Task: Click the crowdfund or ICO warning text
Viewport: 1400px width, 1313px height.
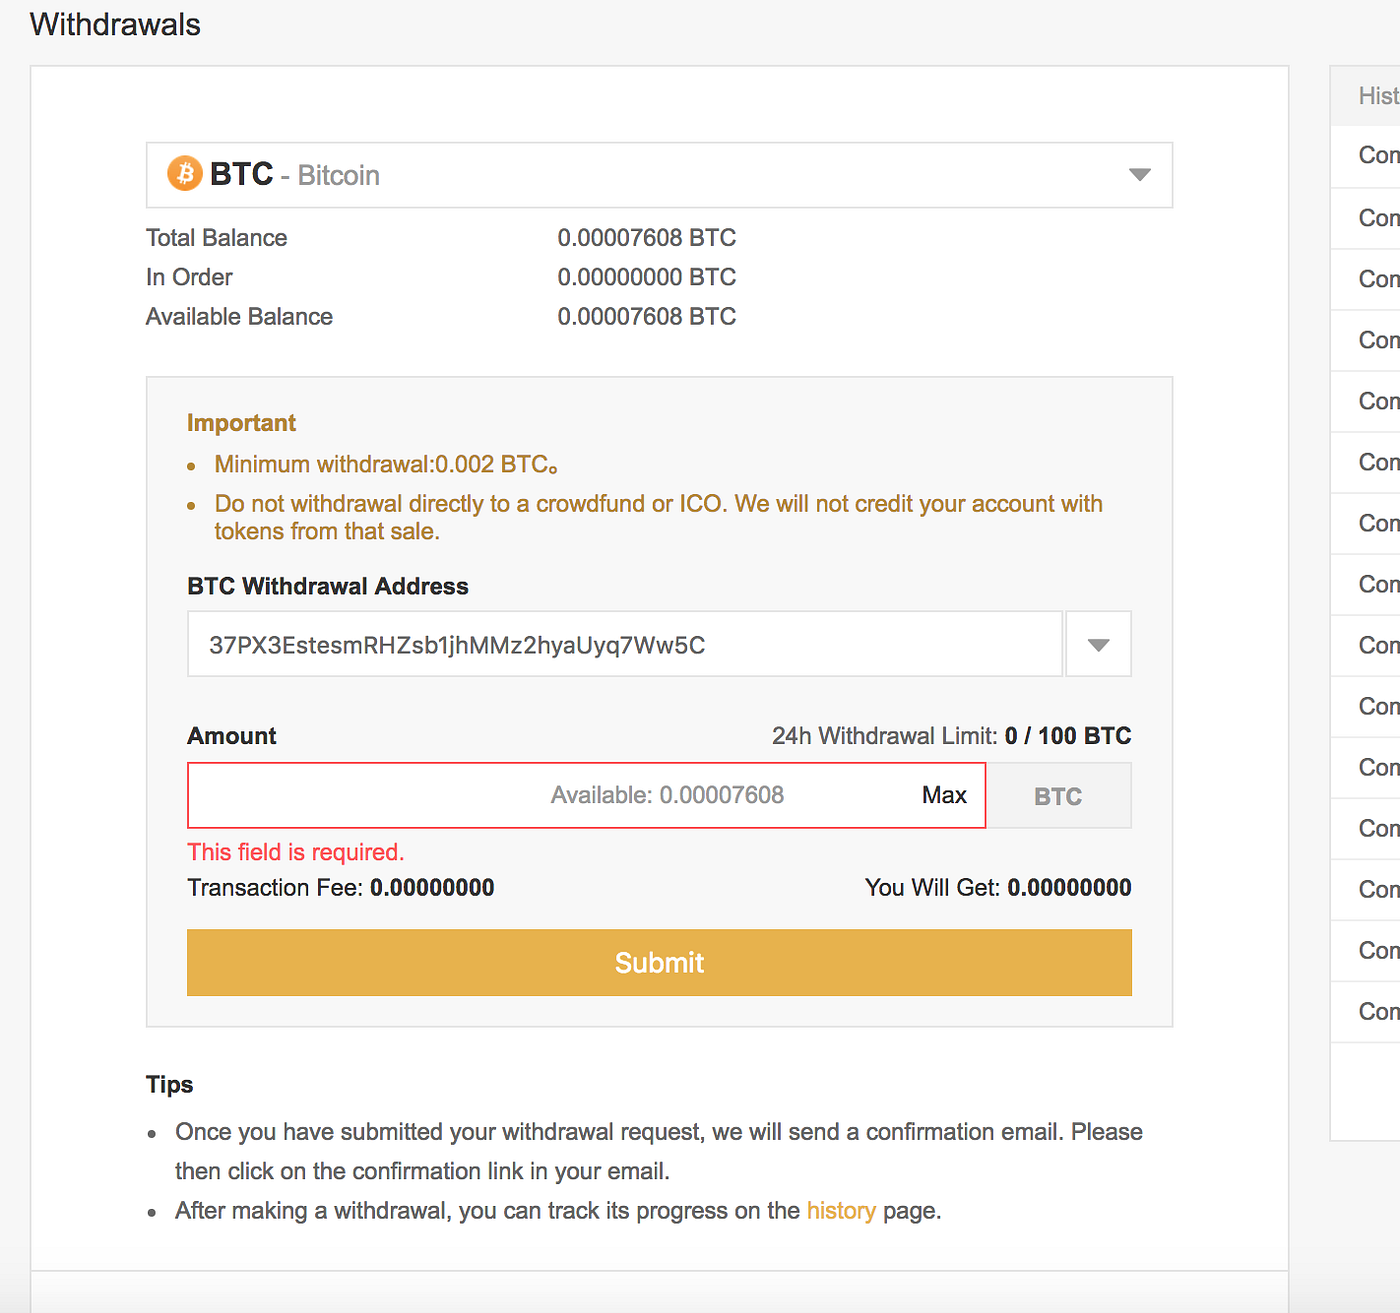Action: pyautogui.click(x=658, y=517)
